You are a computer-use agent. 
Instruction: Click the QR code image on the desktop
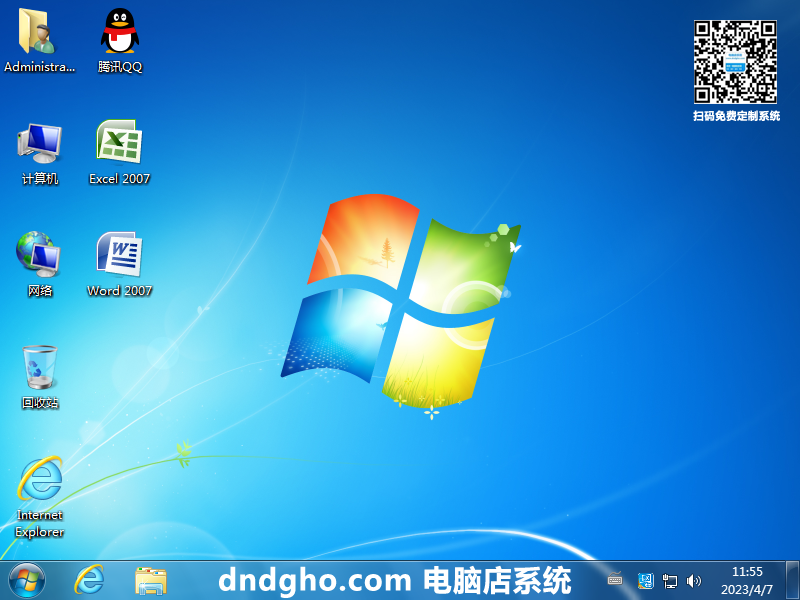pos(735,62)
